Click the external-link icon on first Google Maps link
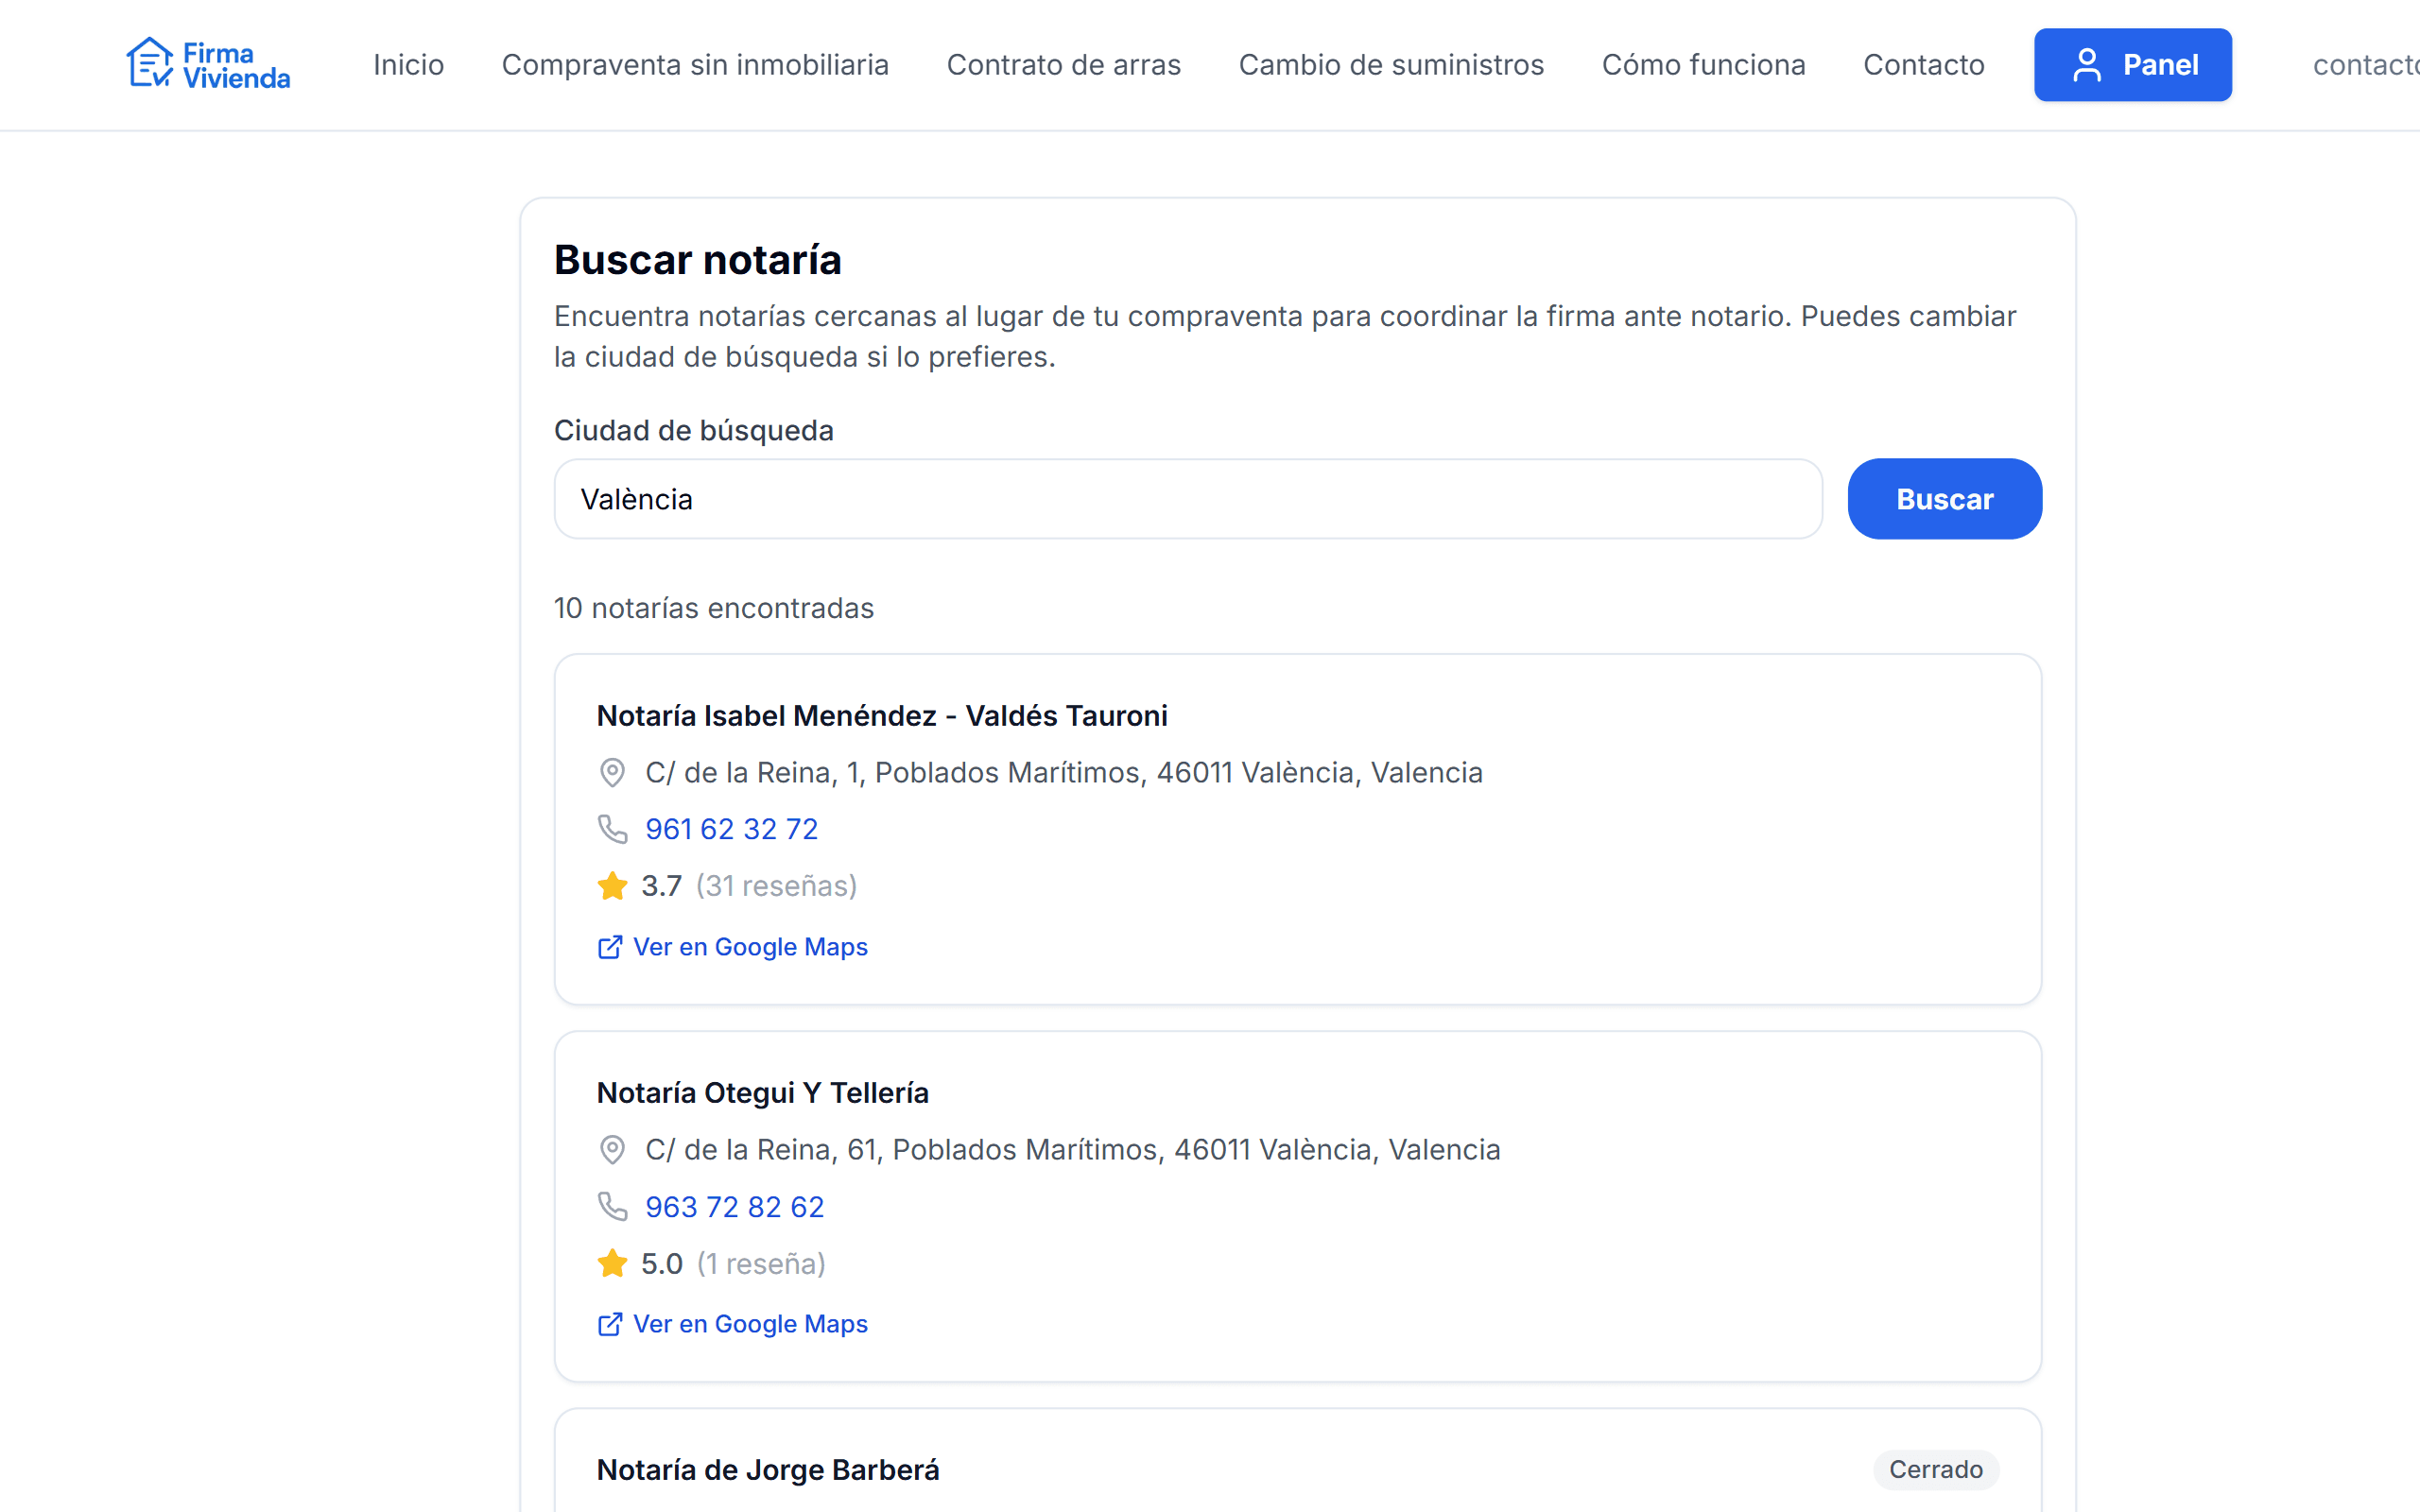This screenshot has height=1512, width=2420. tap(610, 947)
